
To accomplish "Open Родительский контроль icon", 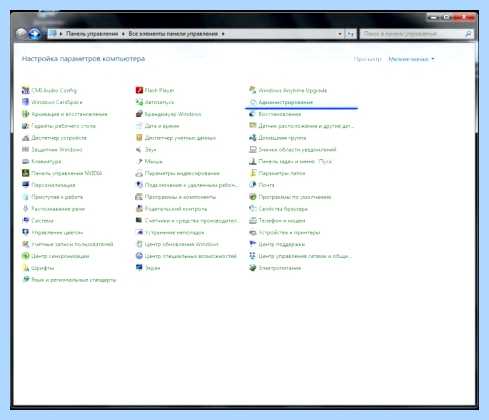I will click(x=139, y=209).
